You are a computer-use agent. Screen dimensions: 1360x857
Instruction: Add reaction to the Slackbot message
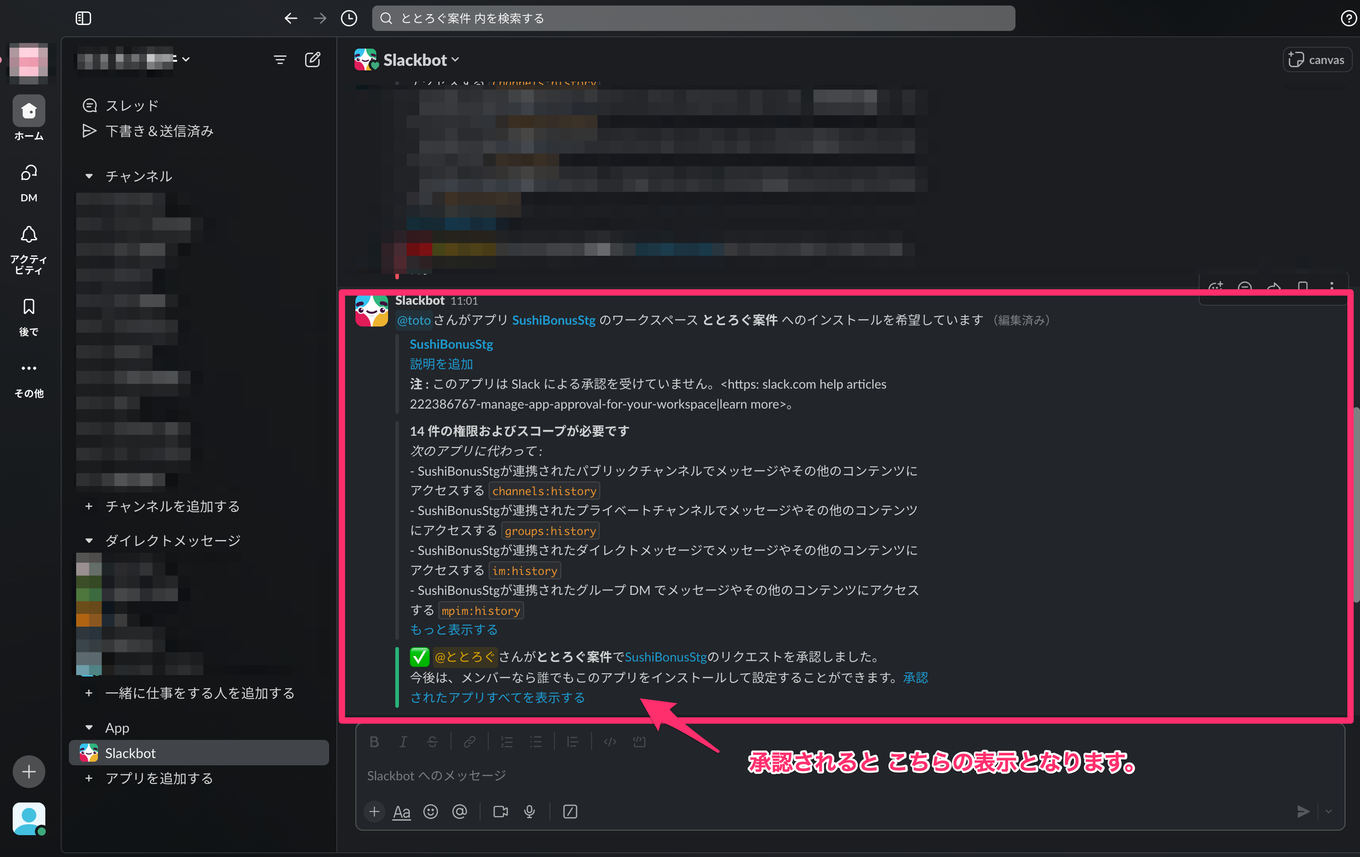click(1216, 286)
